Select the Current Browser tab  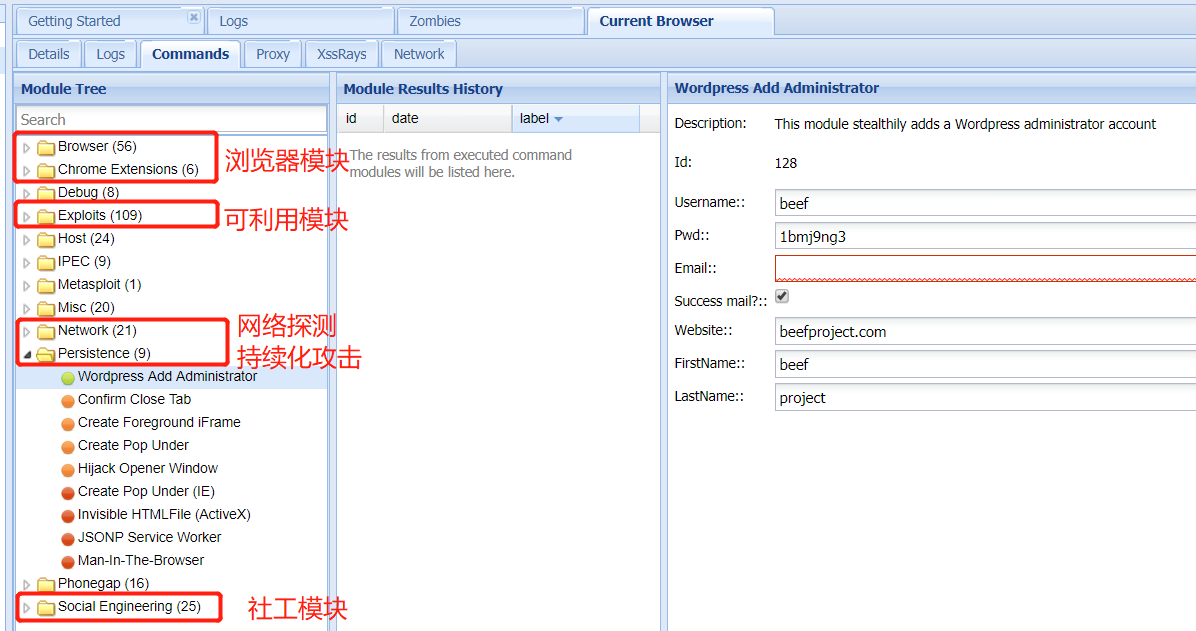pyautogui.click(x=680, y=21)
